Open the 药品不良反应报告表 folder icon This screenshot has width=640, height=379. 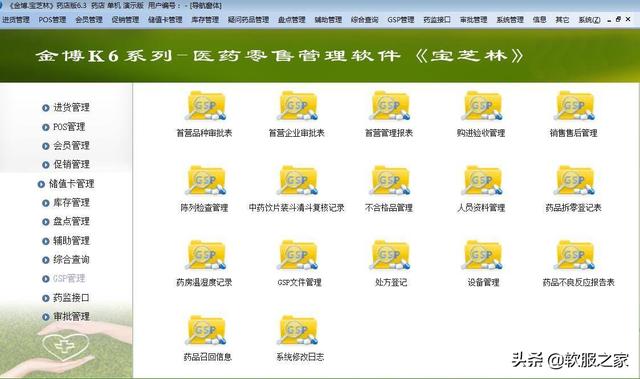tap(574, 255)
